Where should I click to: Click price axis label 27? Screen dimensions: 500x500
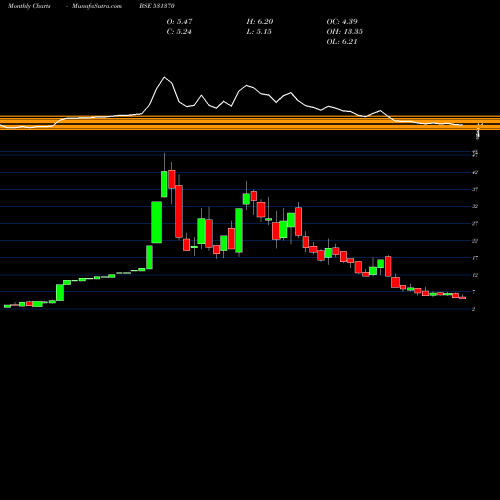click(x=475, y=224)
